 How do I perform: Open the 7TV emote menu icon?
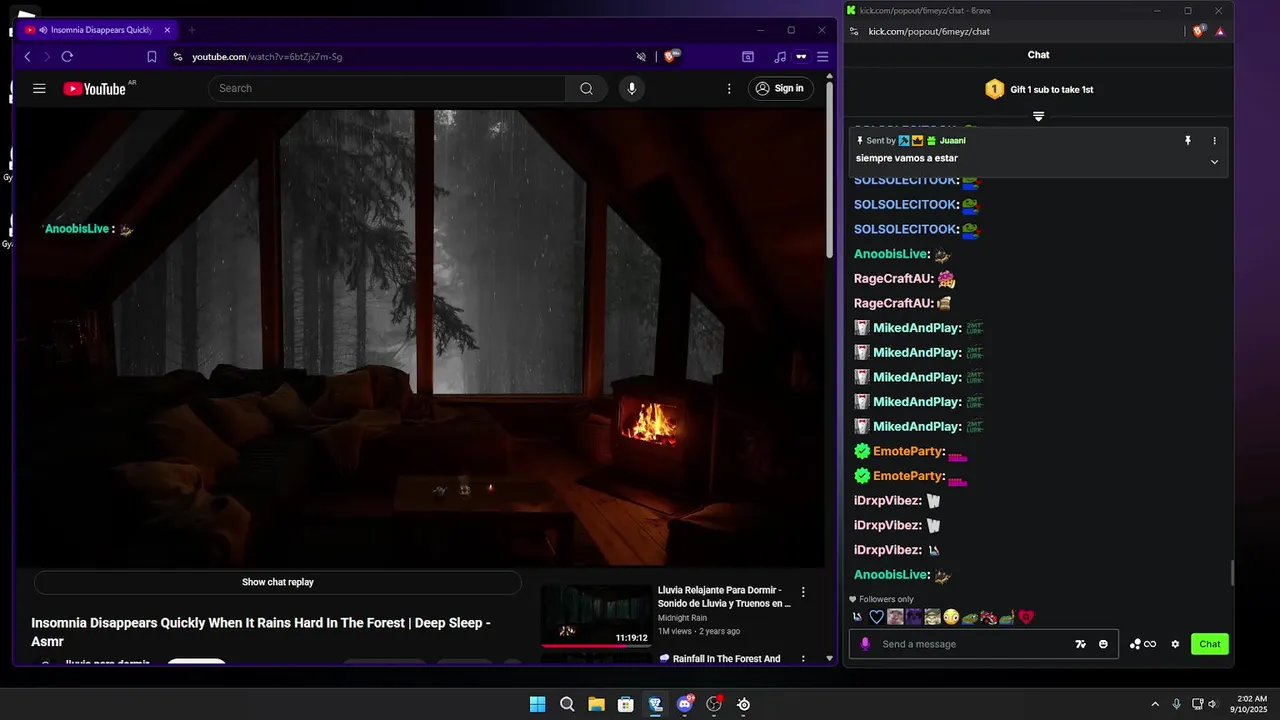tap(1081, 644)
